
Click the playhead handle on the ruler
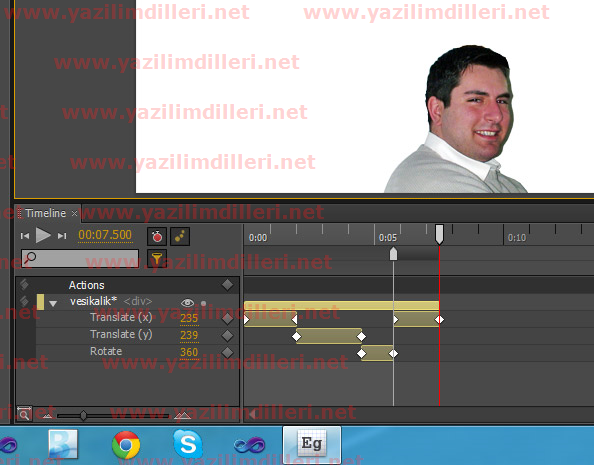click(x=439, y=234)
